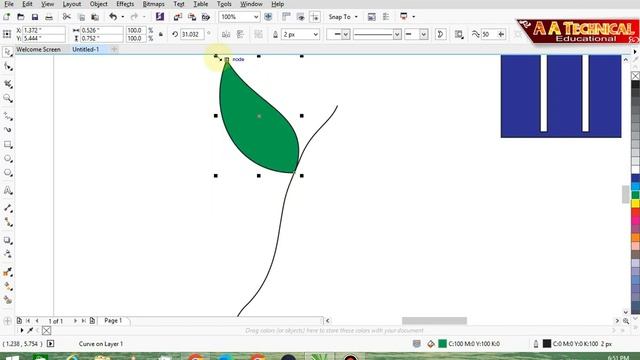Image resolution: width=640 pixels, height=360 pixels.
Task: Click the rotation angle 31.032 field
Action: 191,34
